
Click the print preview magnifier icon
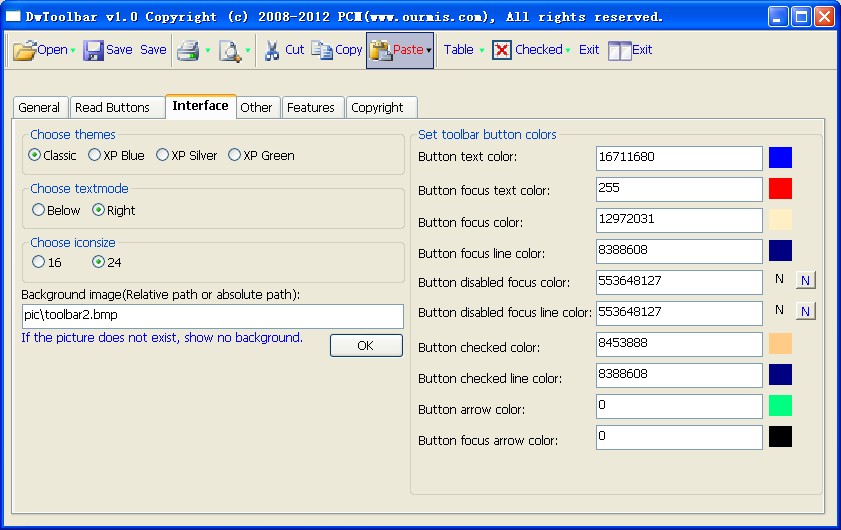pos(230,51)
